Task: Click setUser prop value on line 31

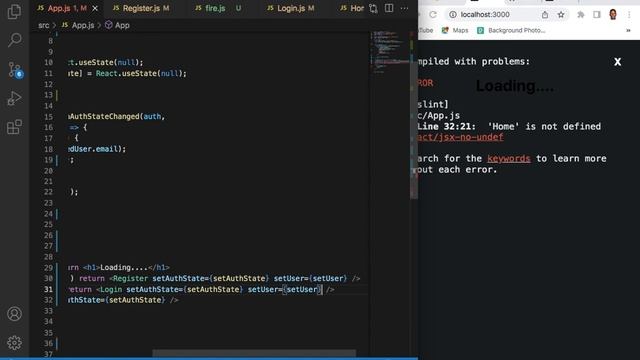Action: tap(302, 289)
